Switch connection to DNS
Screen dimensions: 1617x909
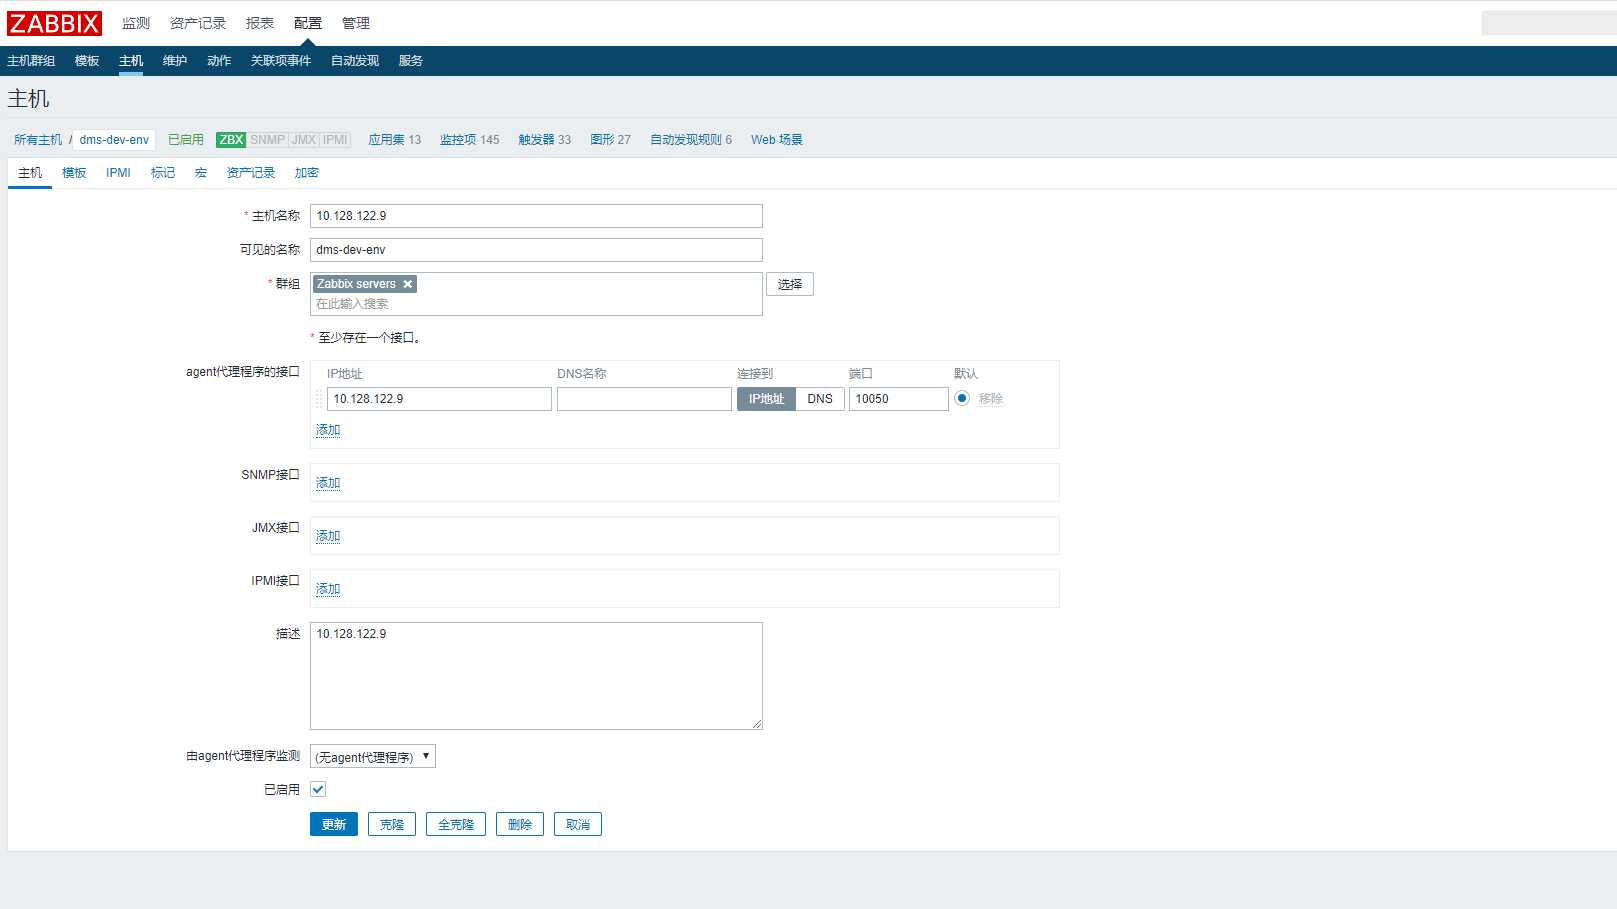pos(820,399)
